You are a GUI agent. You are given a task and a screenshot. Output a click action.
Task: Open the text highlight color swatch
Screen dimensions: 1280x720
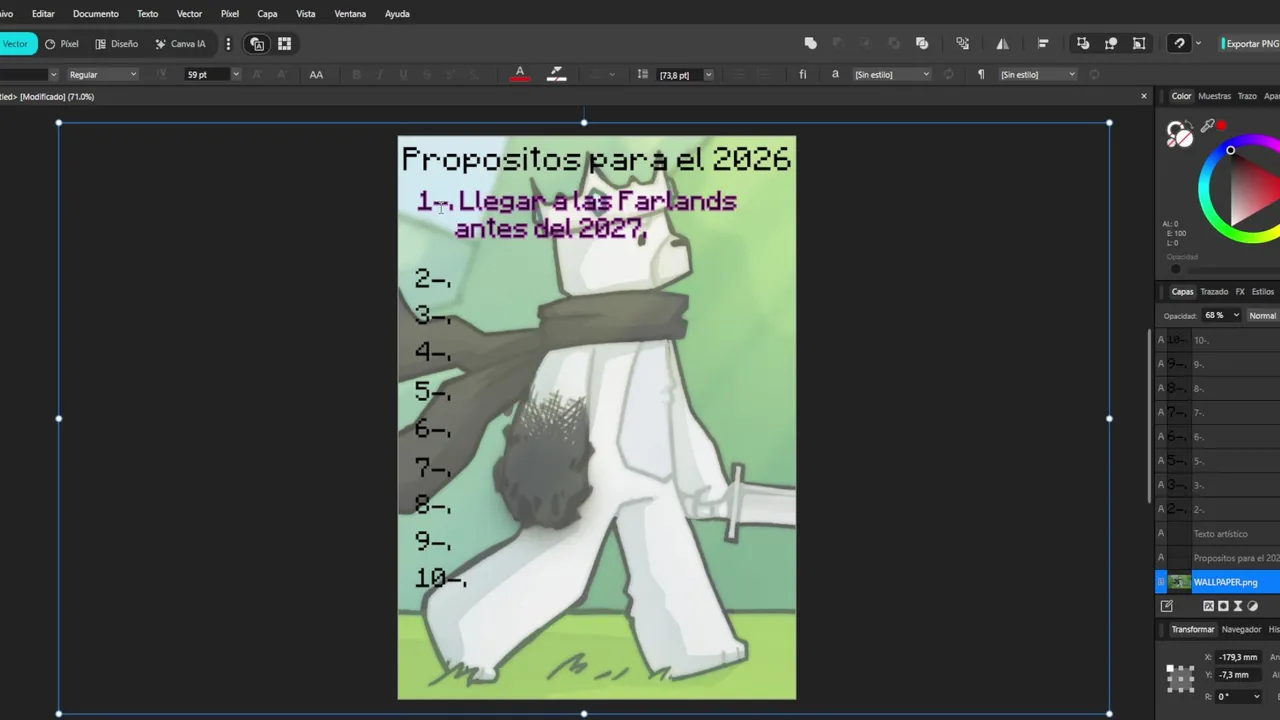pyautogui.click(x=557, y=74)
